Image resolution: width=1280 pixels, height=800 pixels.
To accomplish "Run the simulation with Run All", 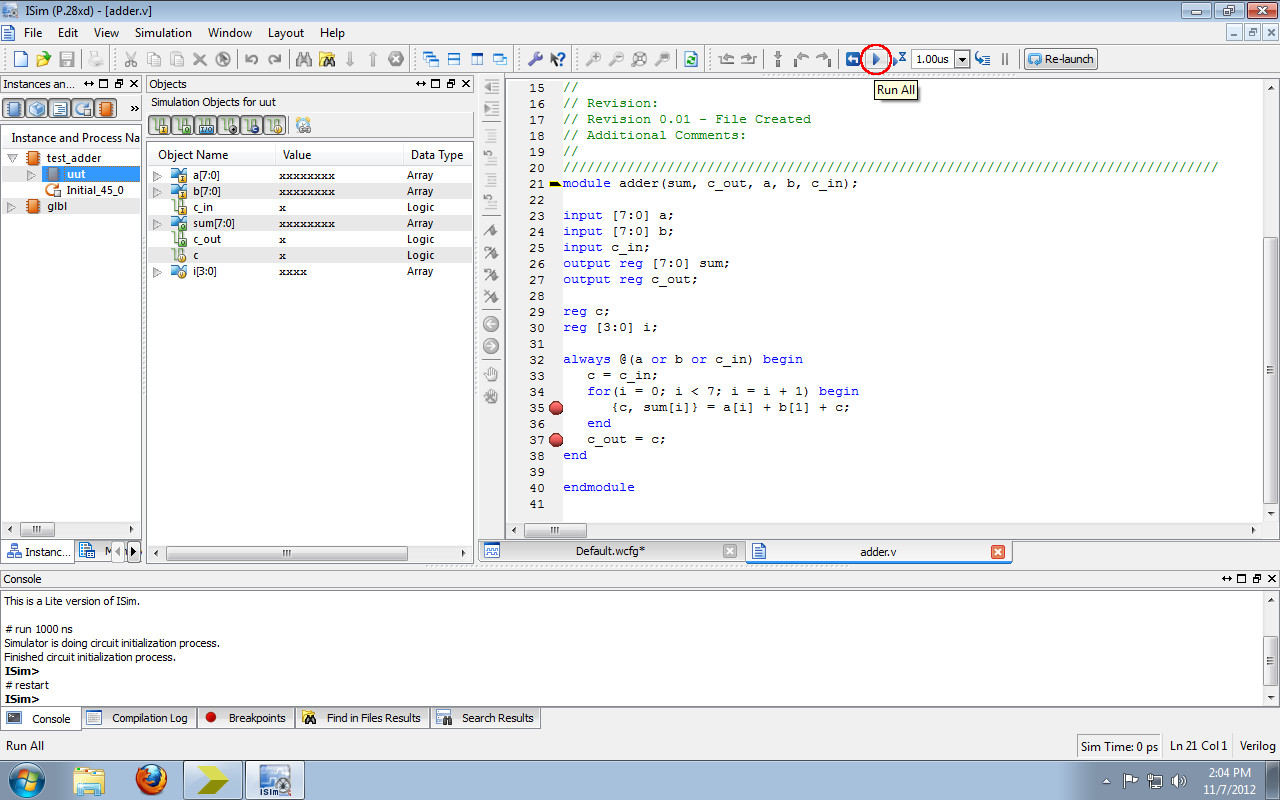I will click(875, 59).
